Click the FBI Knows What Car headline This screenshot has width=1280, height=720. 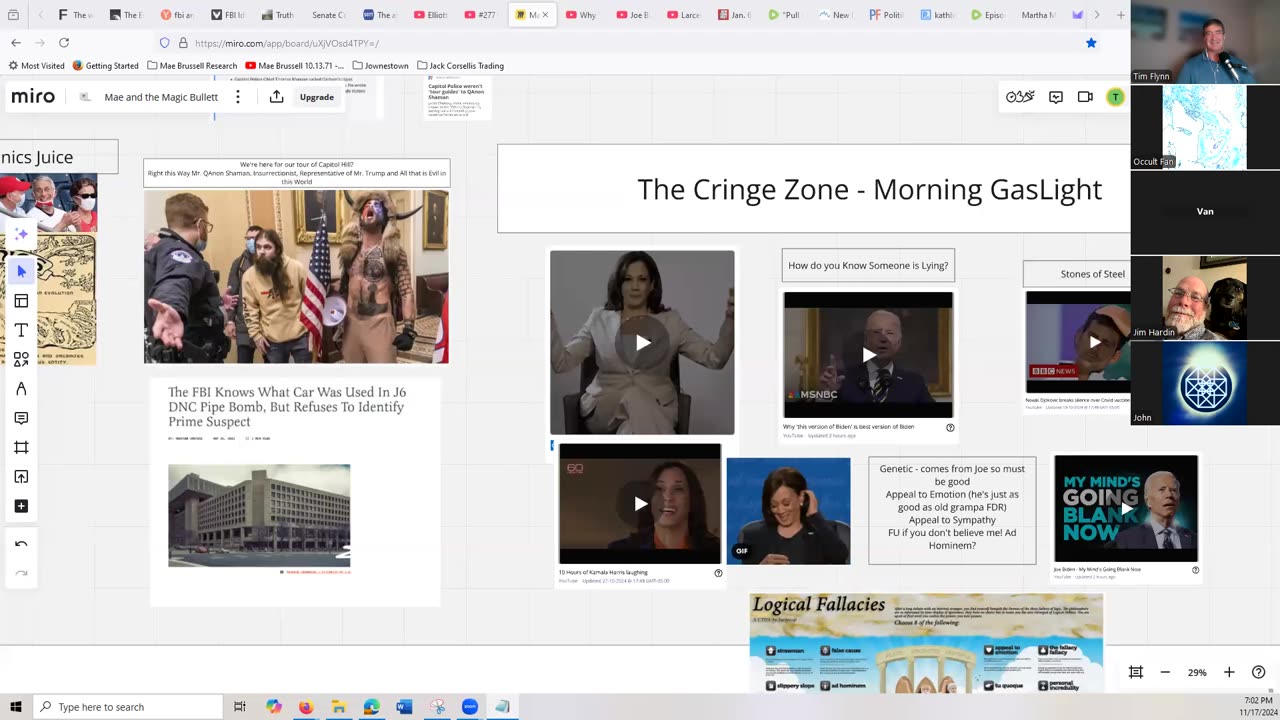tap(286, 407)
